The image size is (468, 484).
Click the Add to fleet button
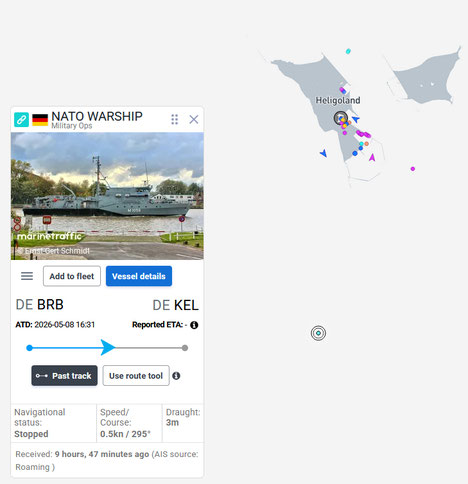click(72, 276)
